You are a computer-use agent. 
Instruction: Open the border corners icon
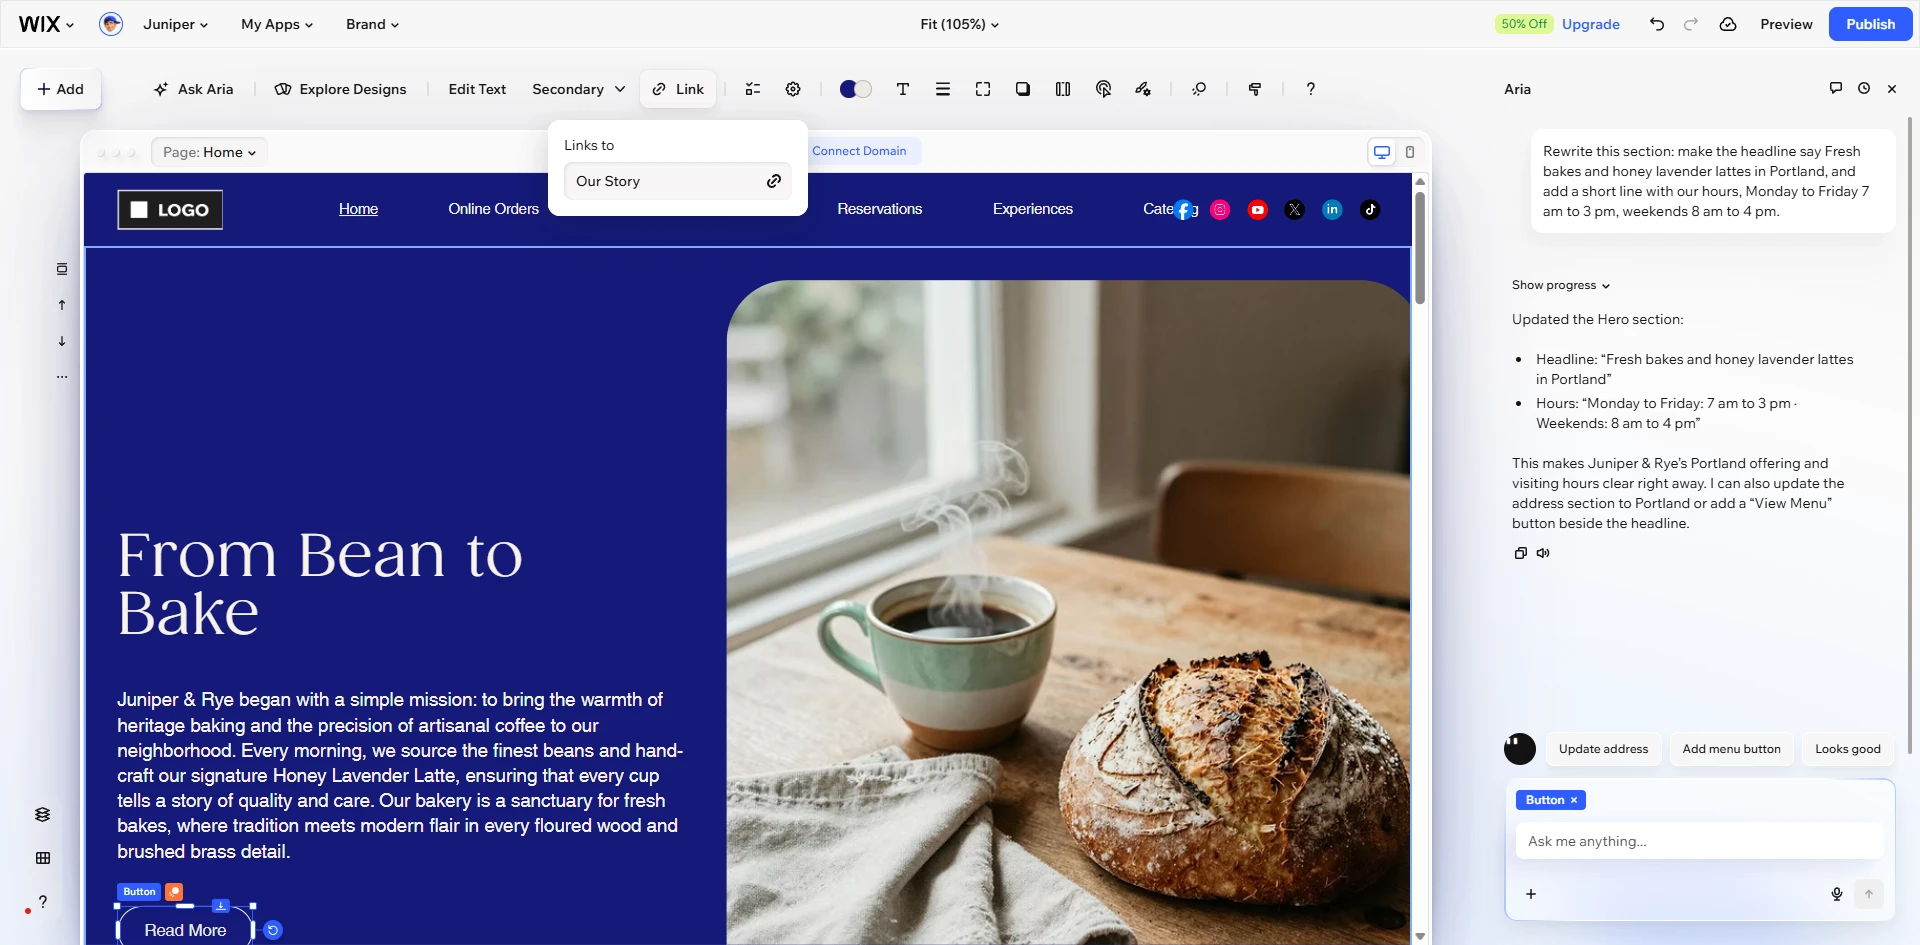click(983, 89)
